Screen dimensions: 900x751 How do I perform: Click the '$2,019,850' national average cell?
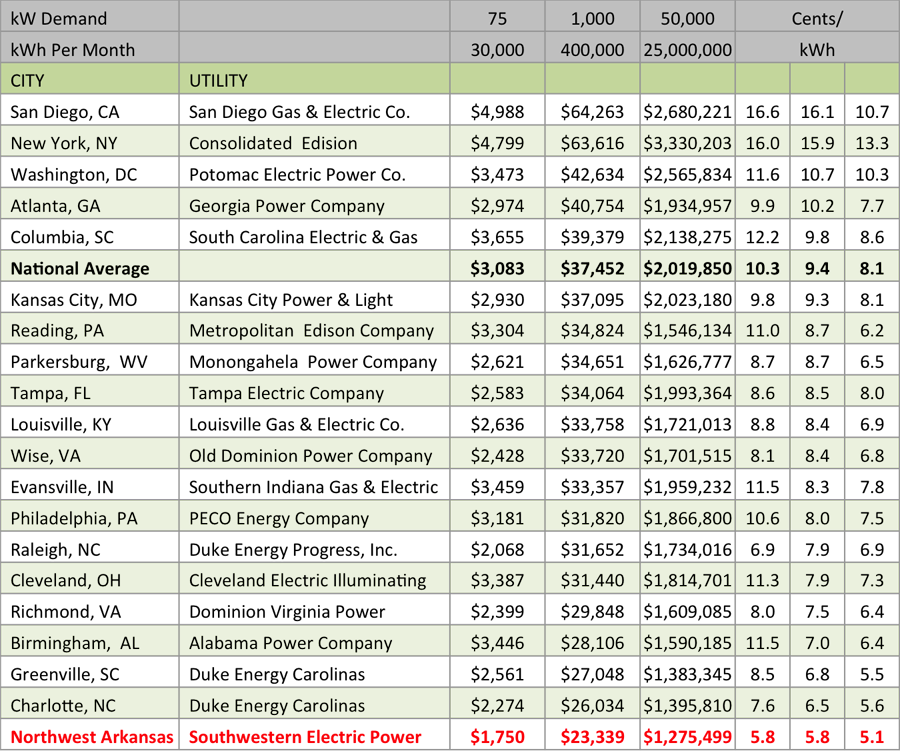688,267
